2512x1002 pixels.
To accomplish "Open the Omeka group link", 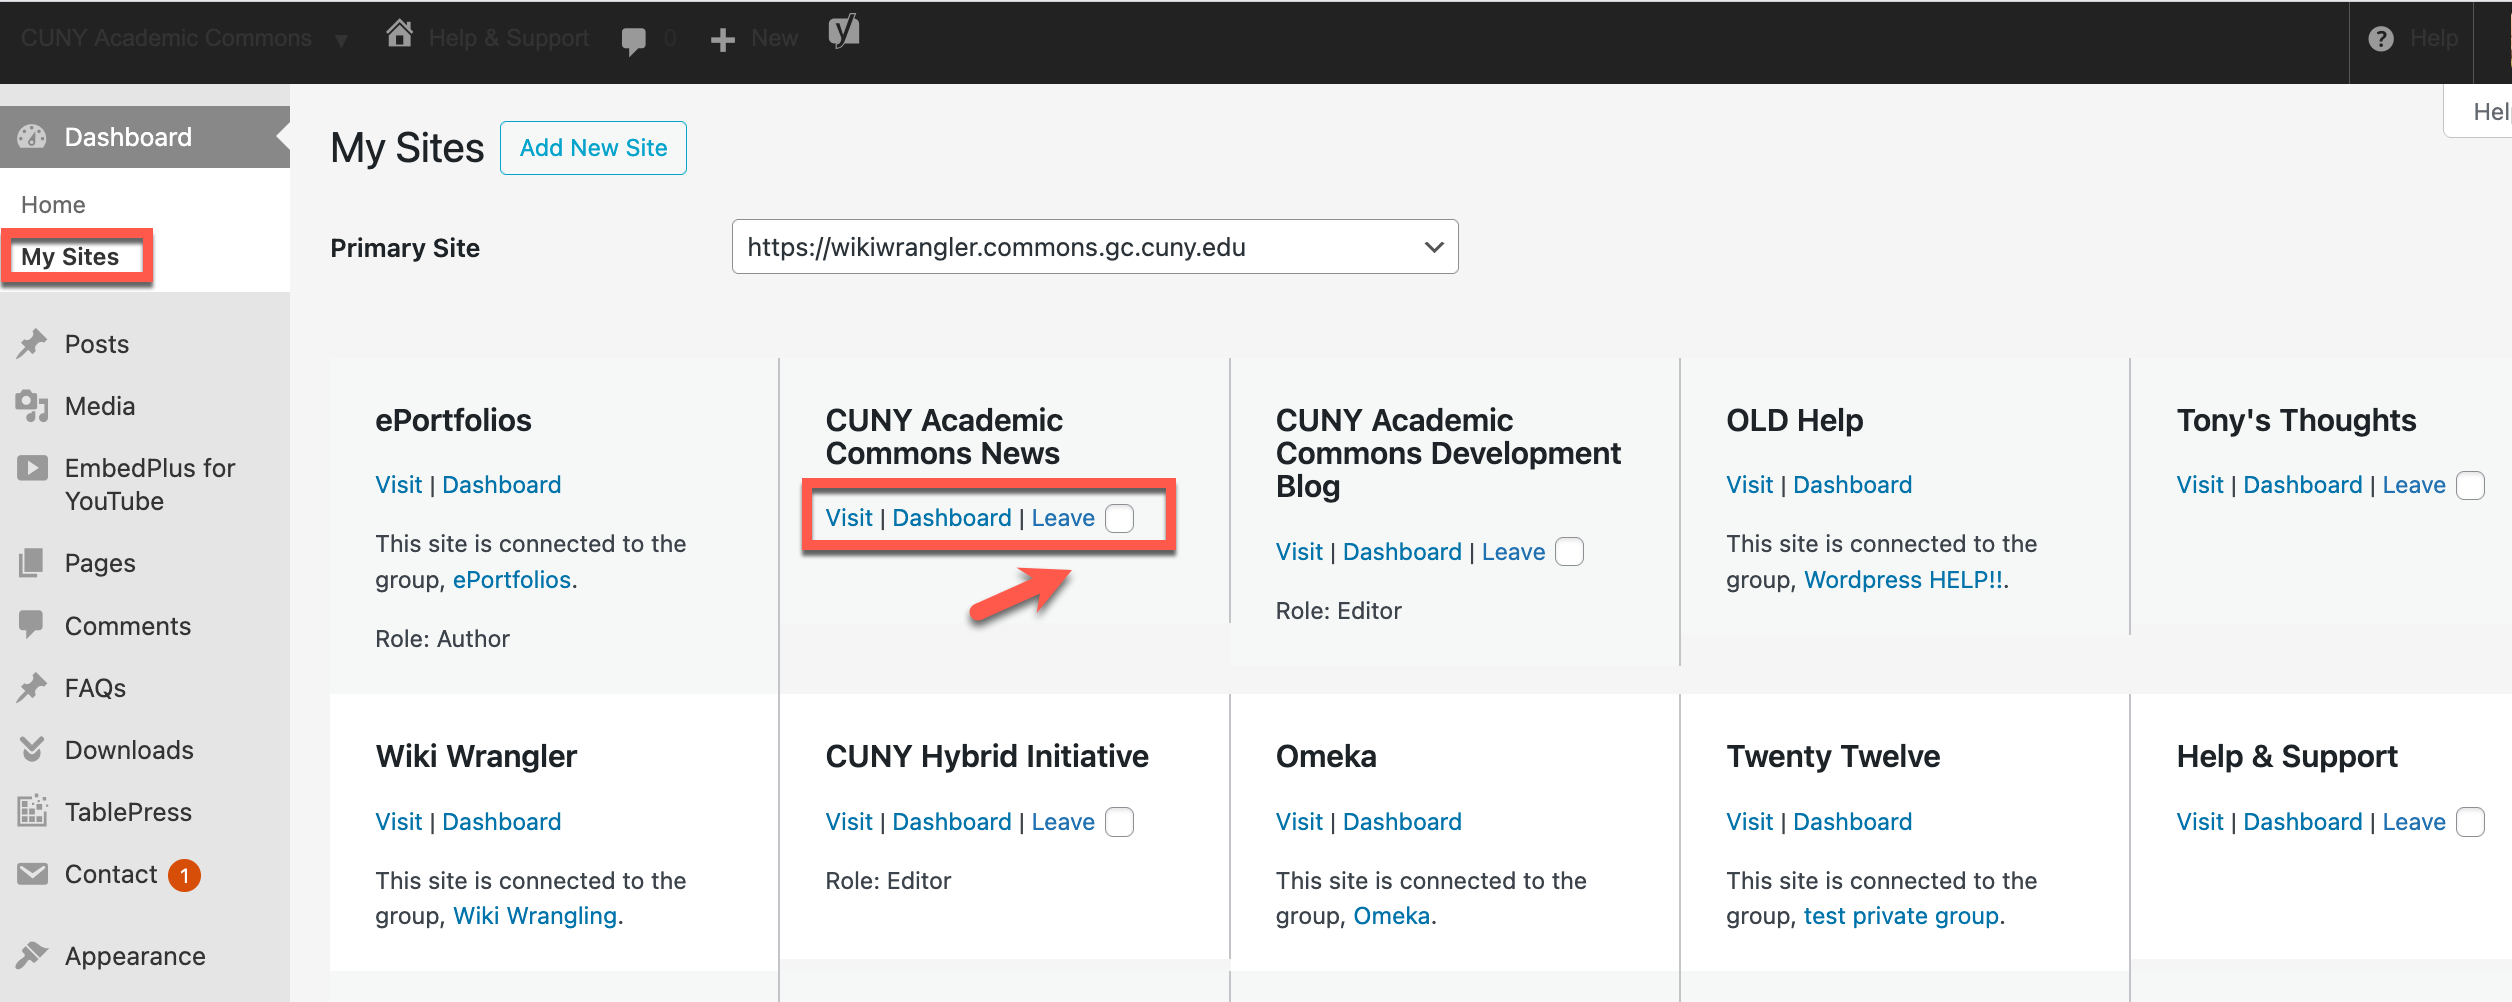I will [1392, 916].
